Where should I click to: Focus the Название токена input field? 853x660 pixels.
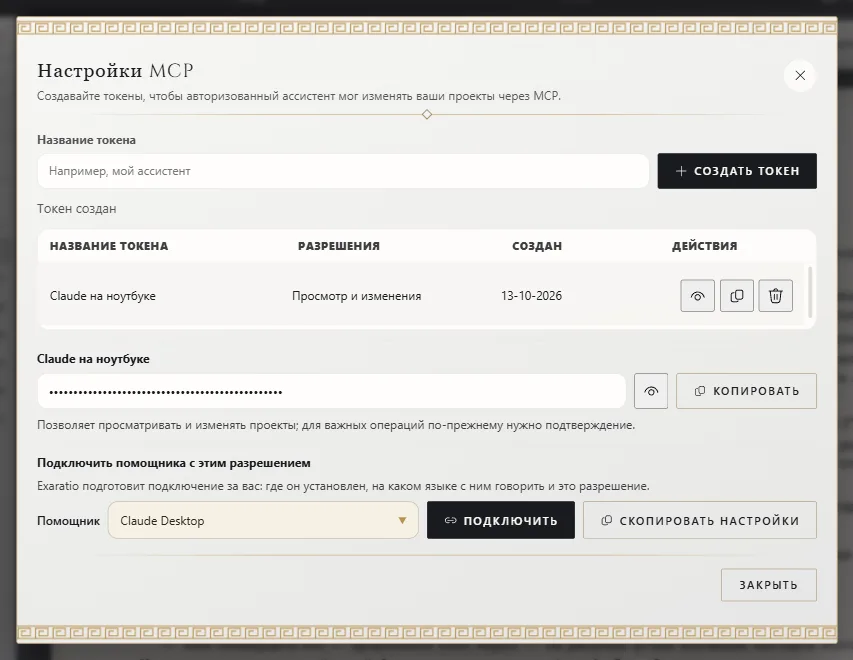343,171
